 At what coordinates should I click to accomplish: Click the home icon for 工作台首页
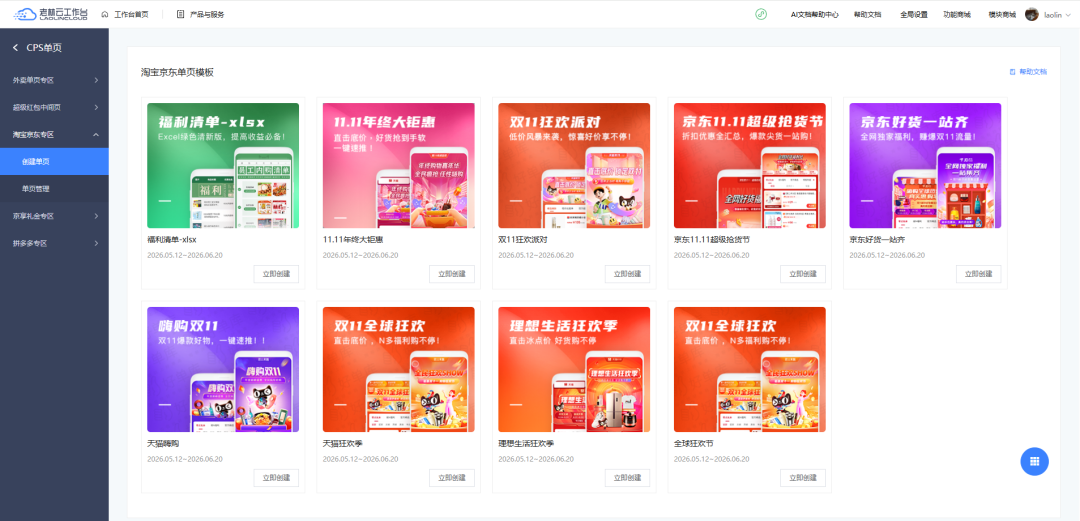click(x=105, y=14)
